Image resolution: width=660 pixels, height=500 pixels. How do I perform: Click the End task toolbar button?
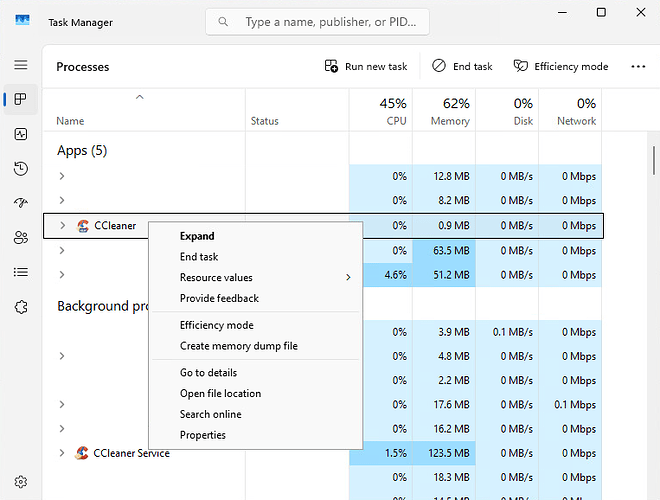coord(462,66)
